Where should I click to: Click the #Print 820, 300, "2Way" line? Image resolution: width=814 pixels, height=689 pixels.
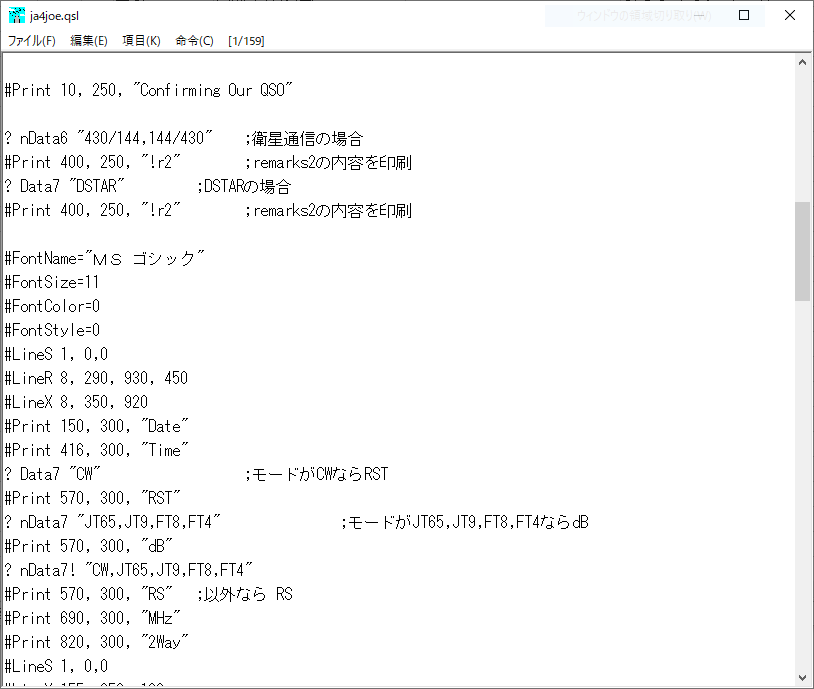coord(96,642)
